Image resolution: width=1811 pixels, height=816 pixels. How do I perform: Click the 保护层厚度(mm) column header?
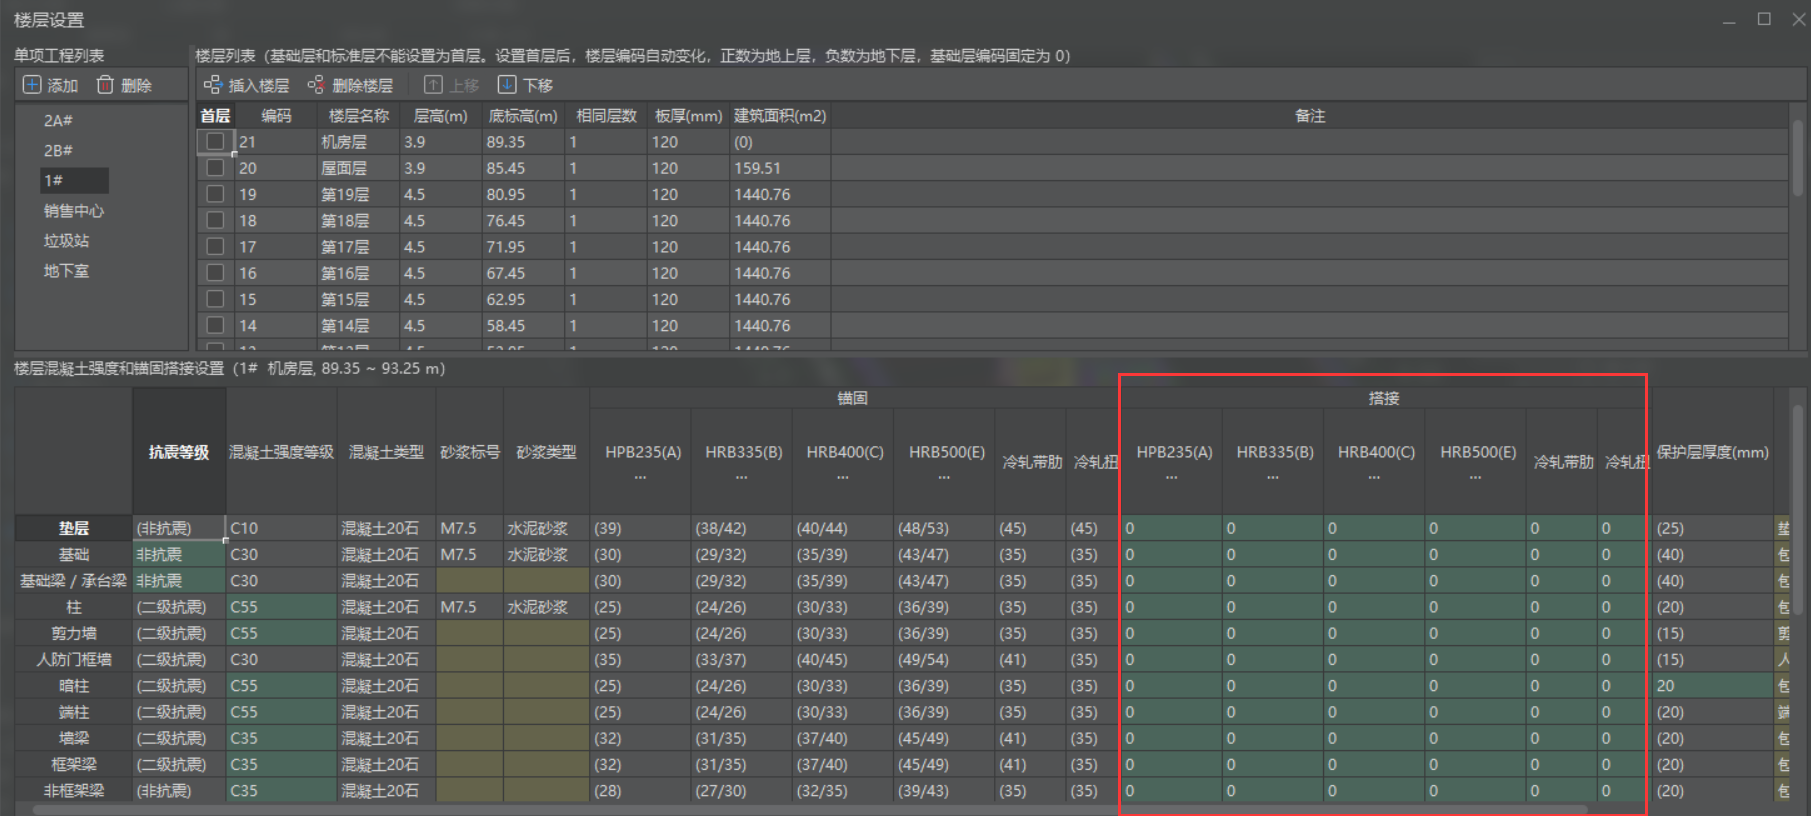1712,452
